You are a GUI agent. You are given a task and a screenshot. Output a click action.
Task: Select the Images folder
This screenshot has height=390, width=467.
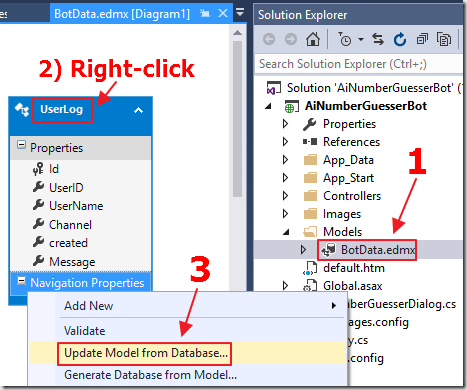(342, 214)
